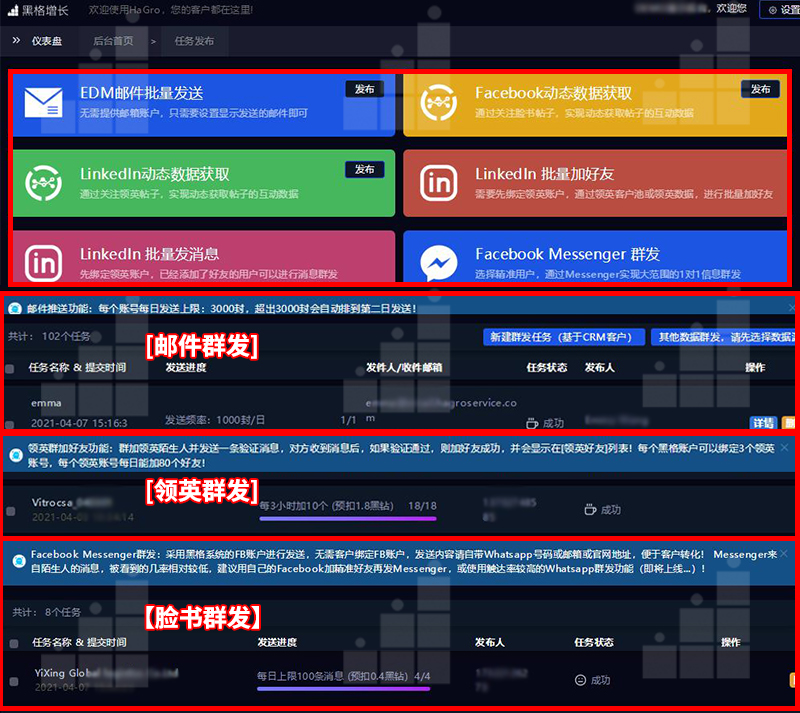Click the EDM mail envelope icon
Image resolution: width=800 pixels, height=713 pixels.
coord(44,101)
